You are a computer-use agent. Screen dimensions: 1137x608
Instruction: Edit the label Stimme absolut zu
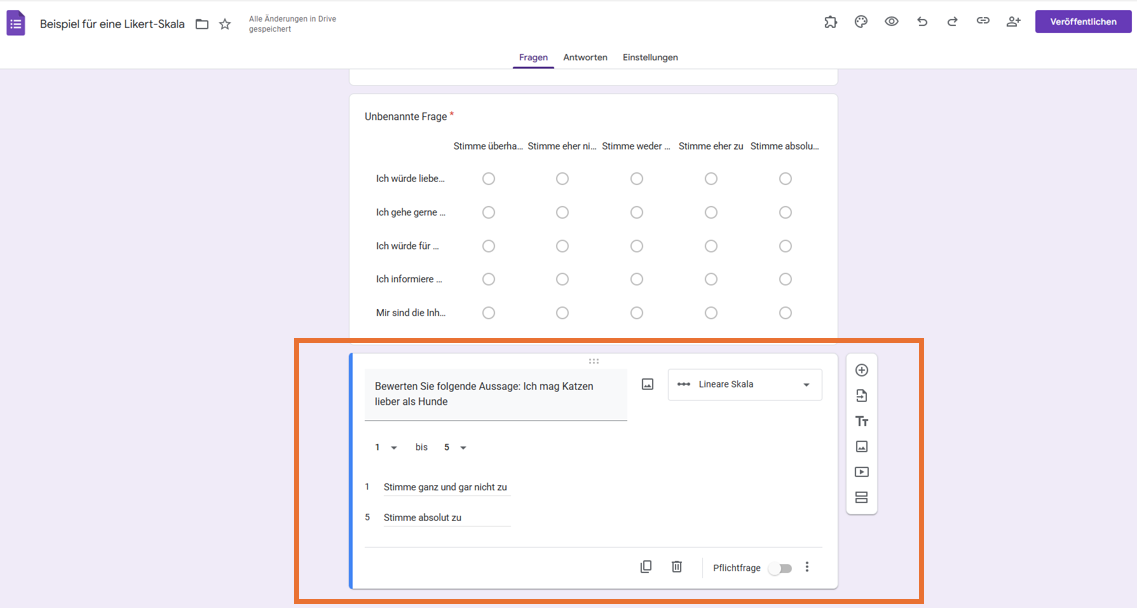[446, 518]
